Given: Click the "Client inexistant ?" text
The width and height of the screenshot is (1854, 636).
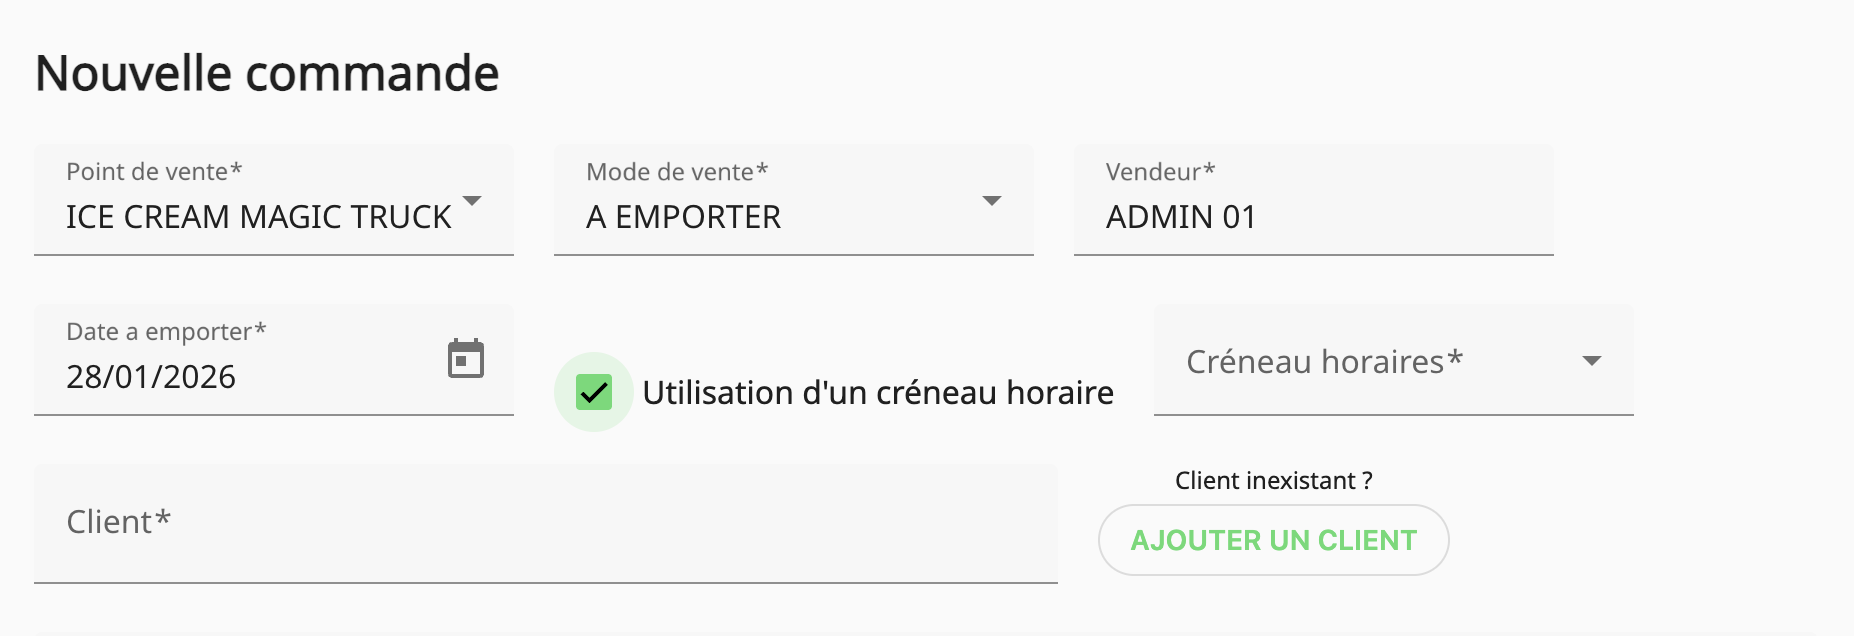Looking at the screenshot, I should [x=1273, y=481].
